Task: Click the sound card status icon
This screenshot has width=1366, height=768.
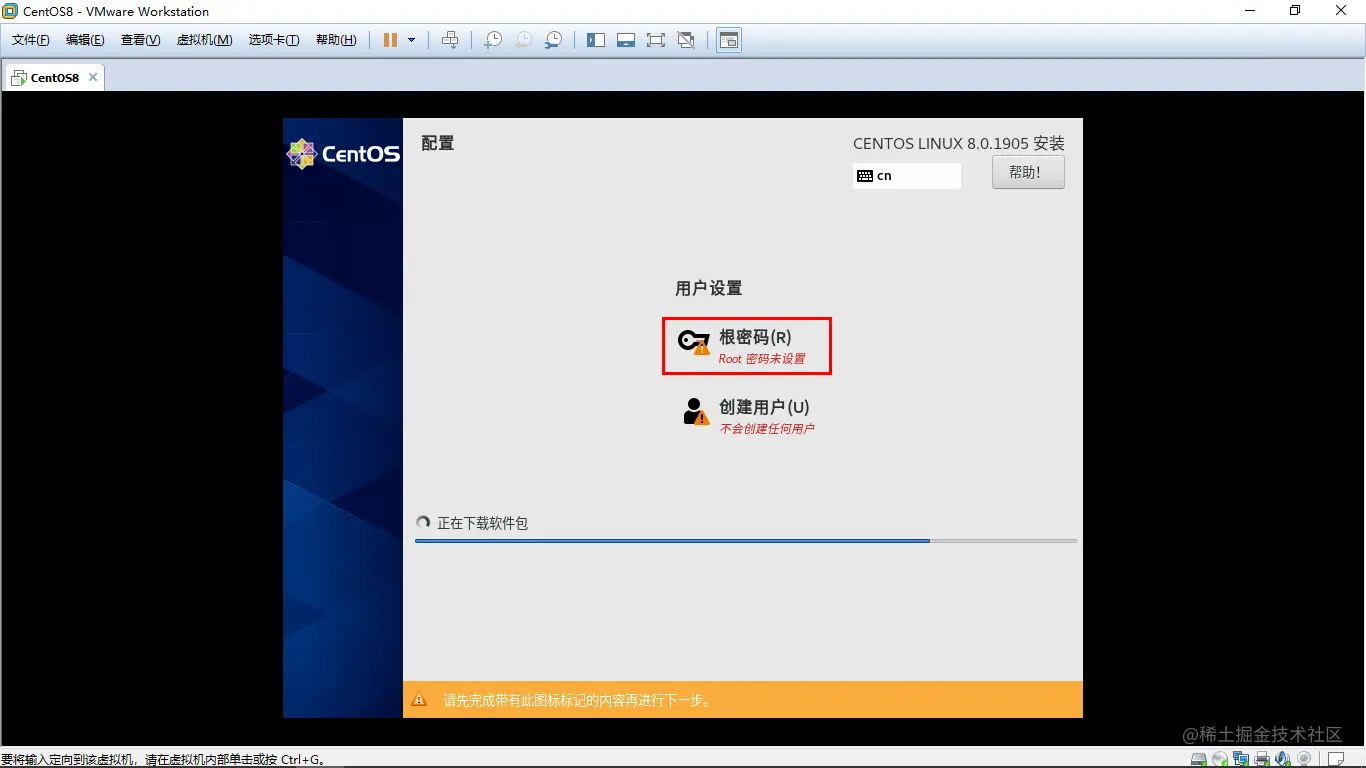Action: (x=1283, y=759)
